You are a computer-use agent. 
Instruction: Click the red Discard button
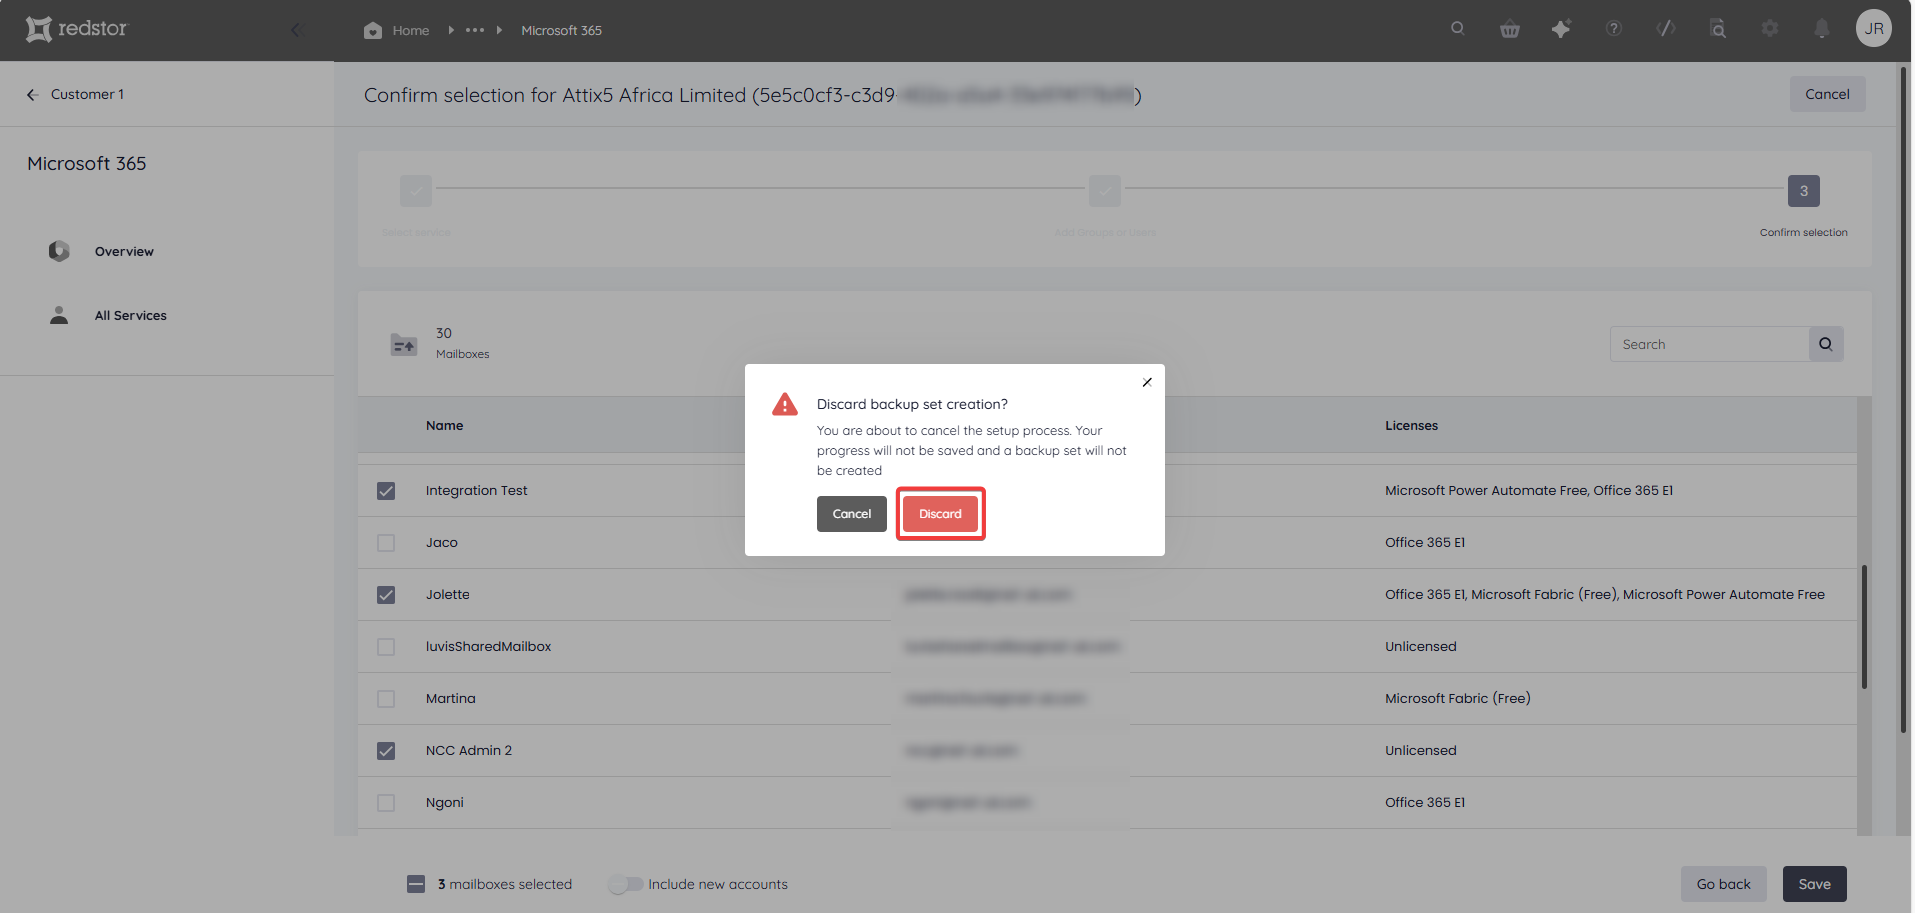click(940, 514)
